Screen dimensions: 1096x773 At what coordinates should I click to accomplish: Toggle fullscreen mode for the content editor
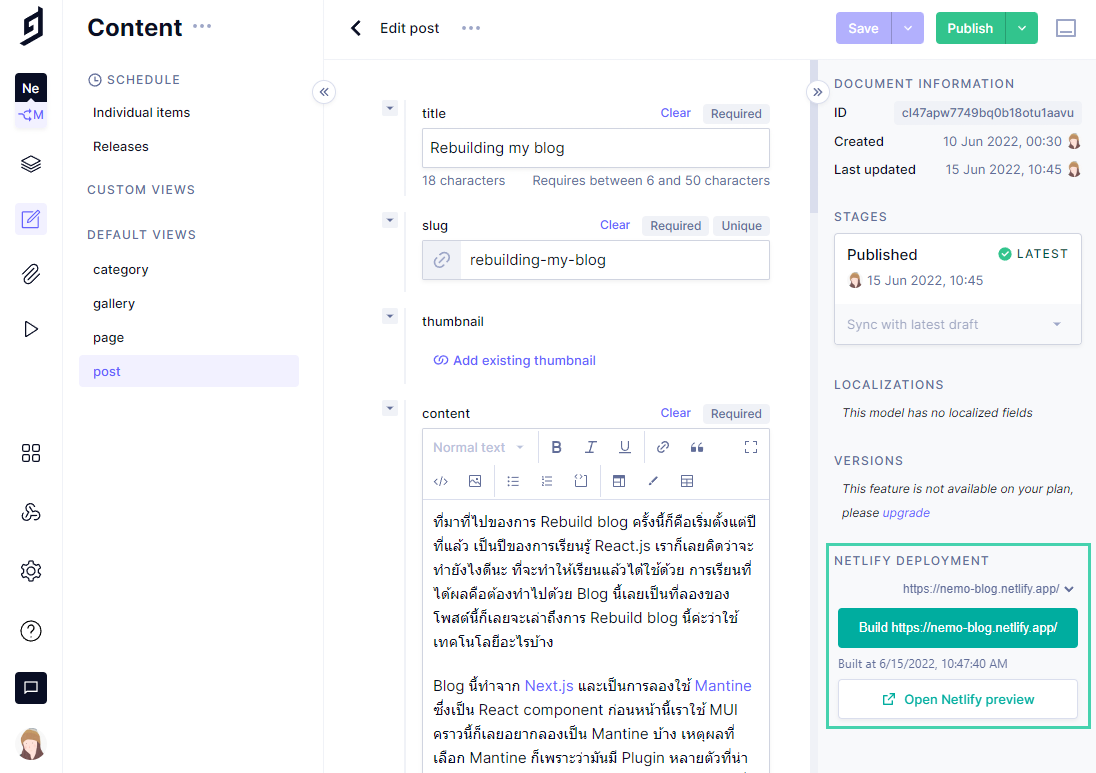[751, 446]
